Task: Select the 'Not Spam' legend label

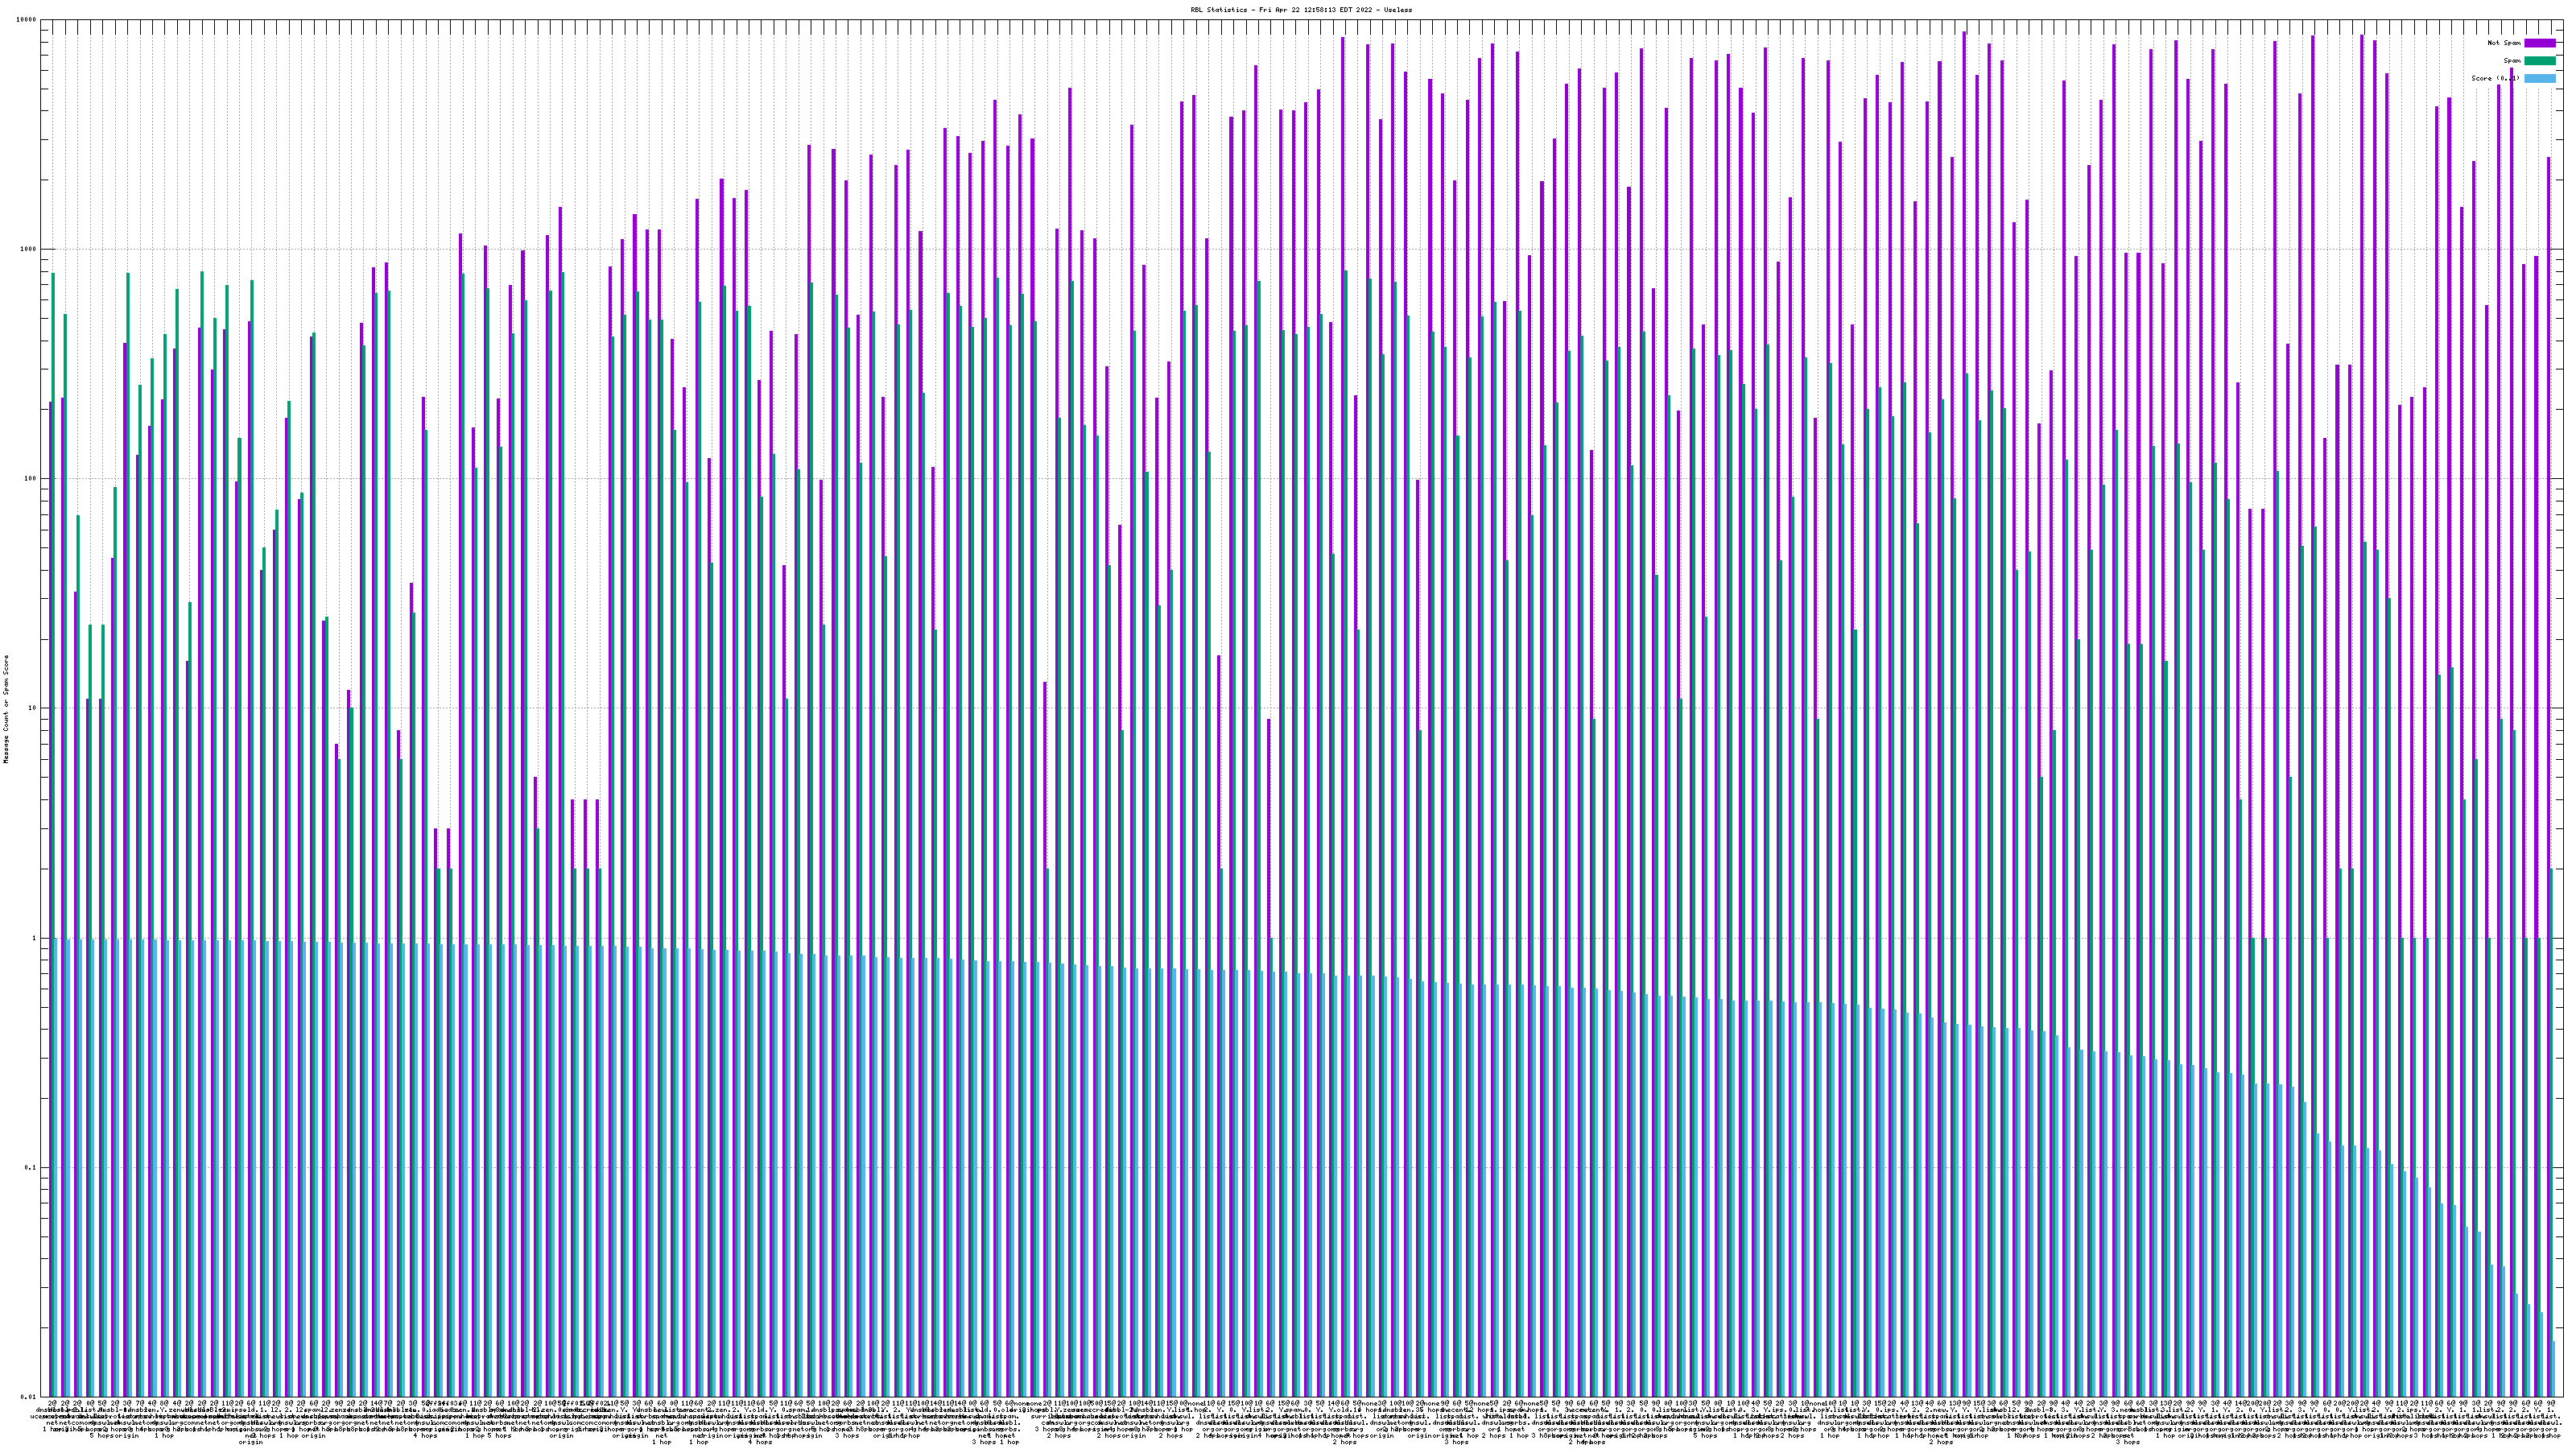Action: pos(2504,43)
